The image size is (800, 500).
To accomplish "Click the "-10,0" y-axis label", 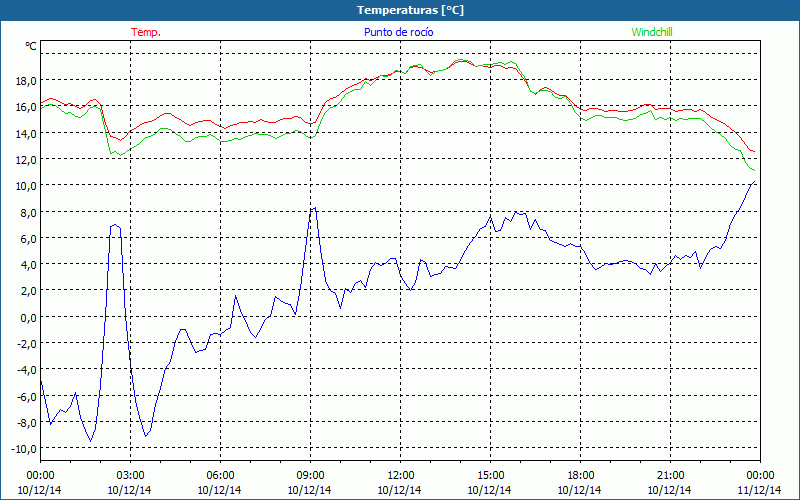I will [x=25, y=449].
